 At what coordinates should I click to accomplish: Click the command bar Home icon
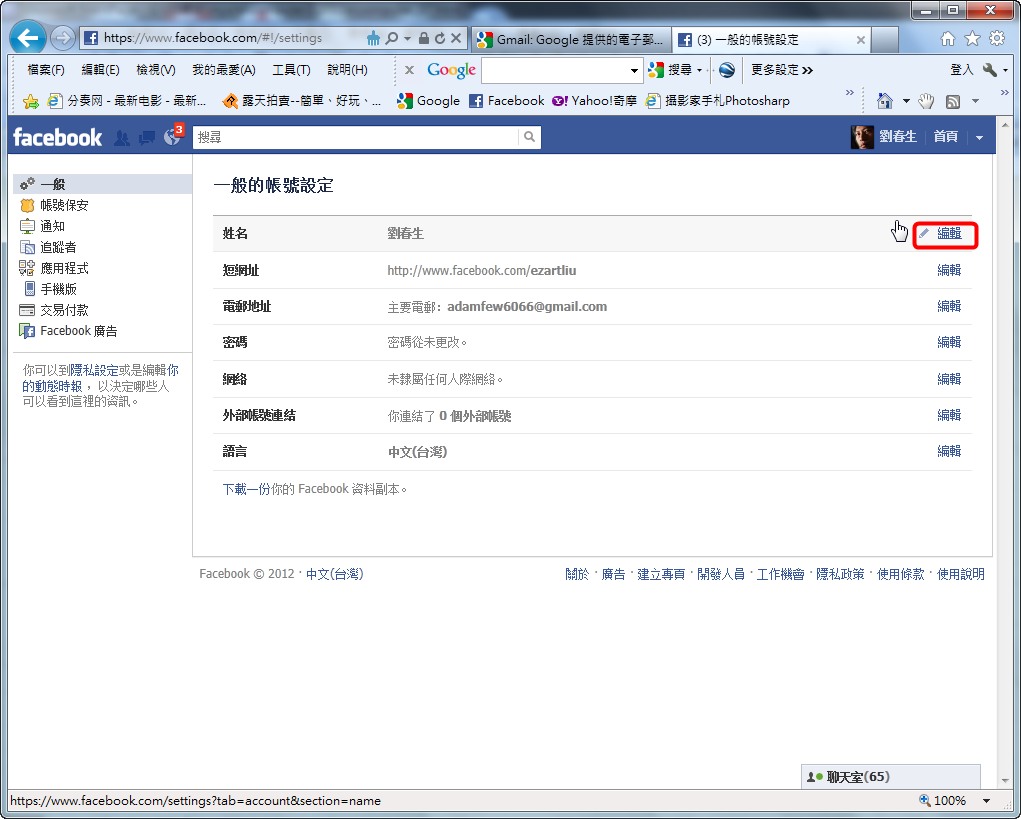tap(885, 101)
